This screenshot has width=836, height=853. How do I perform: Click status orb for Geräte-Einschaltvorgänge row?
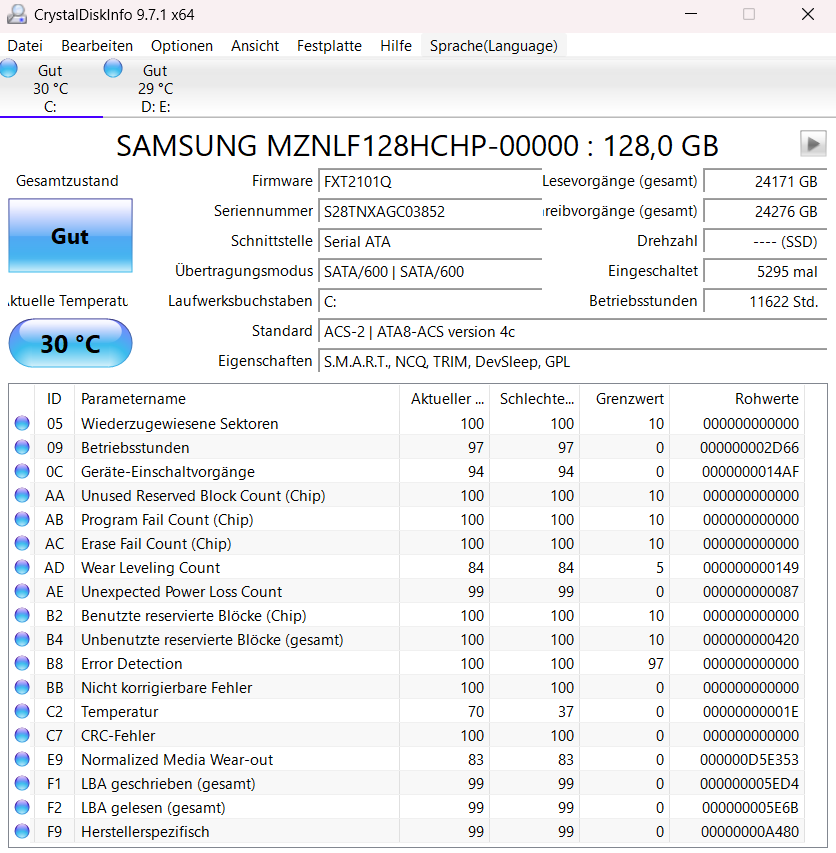click(x=22, y=471)
